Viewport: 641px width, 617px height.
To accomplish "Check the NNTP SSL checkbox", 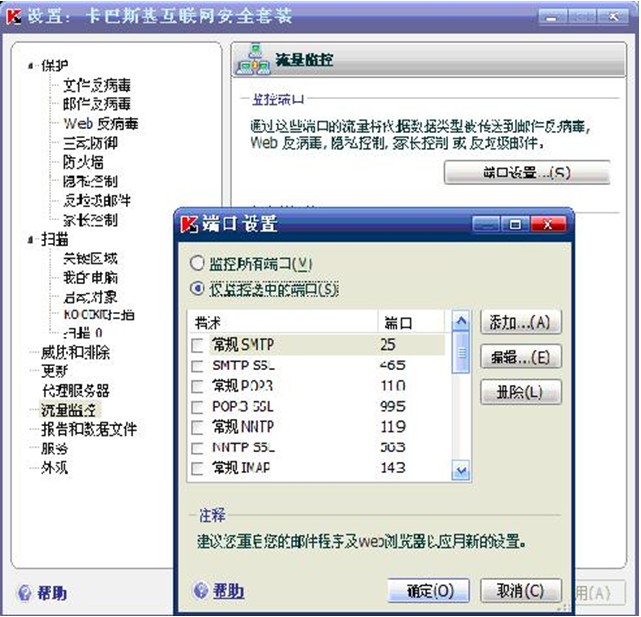I will 197,448.
